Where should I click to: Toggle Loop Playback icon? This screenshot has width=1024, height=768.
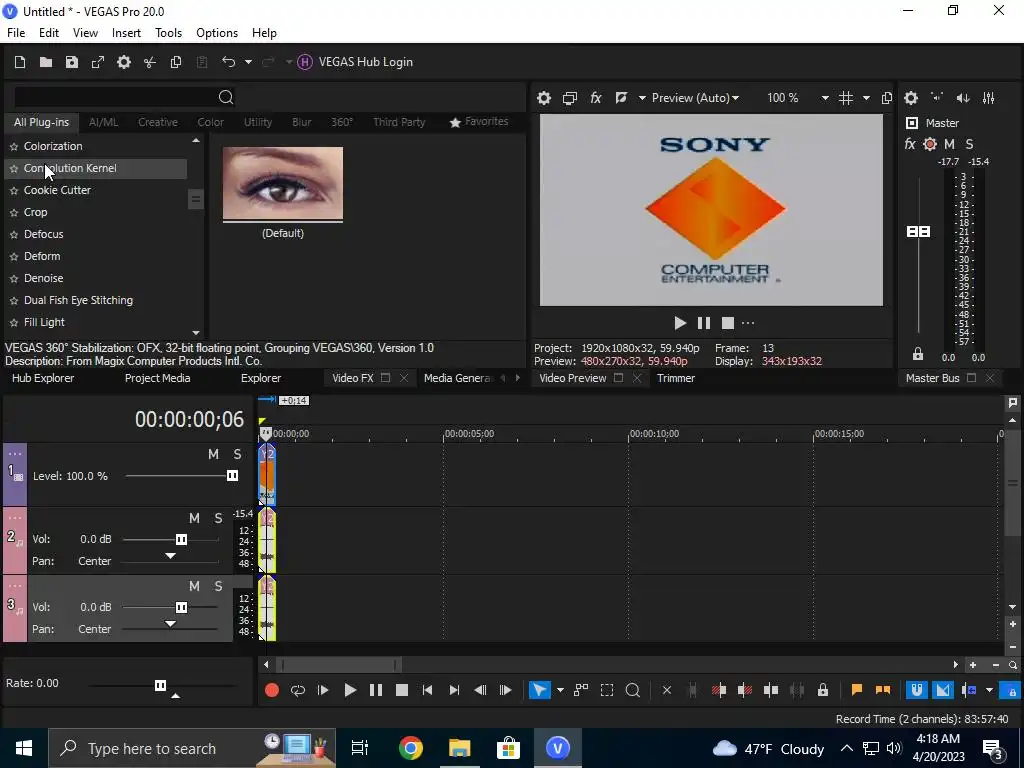click(298, 690)
